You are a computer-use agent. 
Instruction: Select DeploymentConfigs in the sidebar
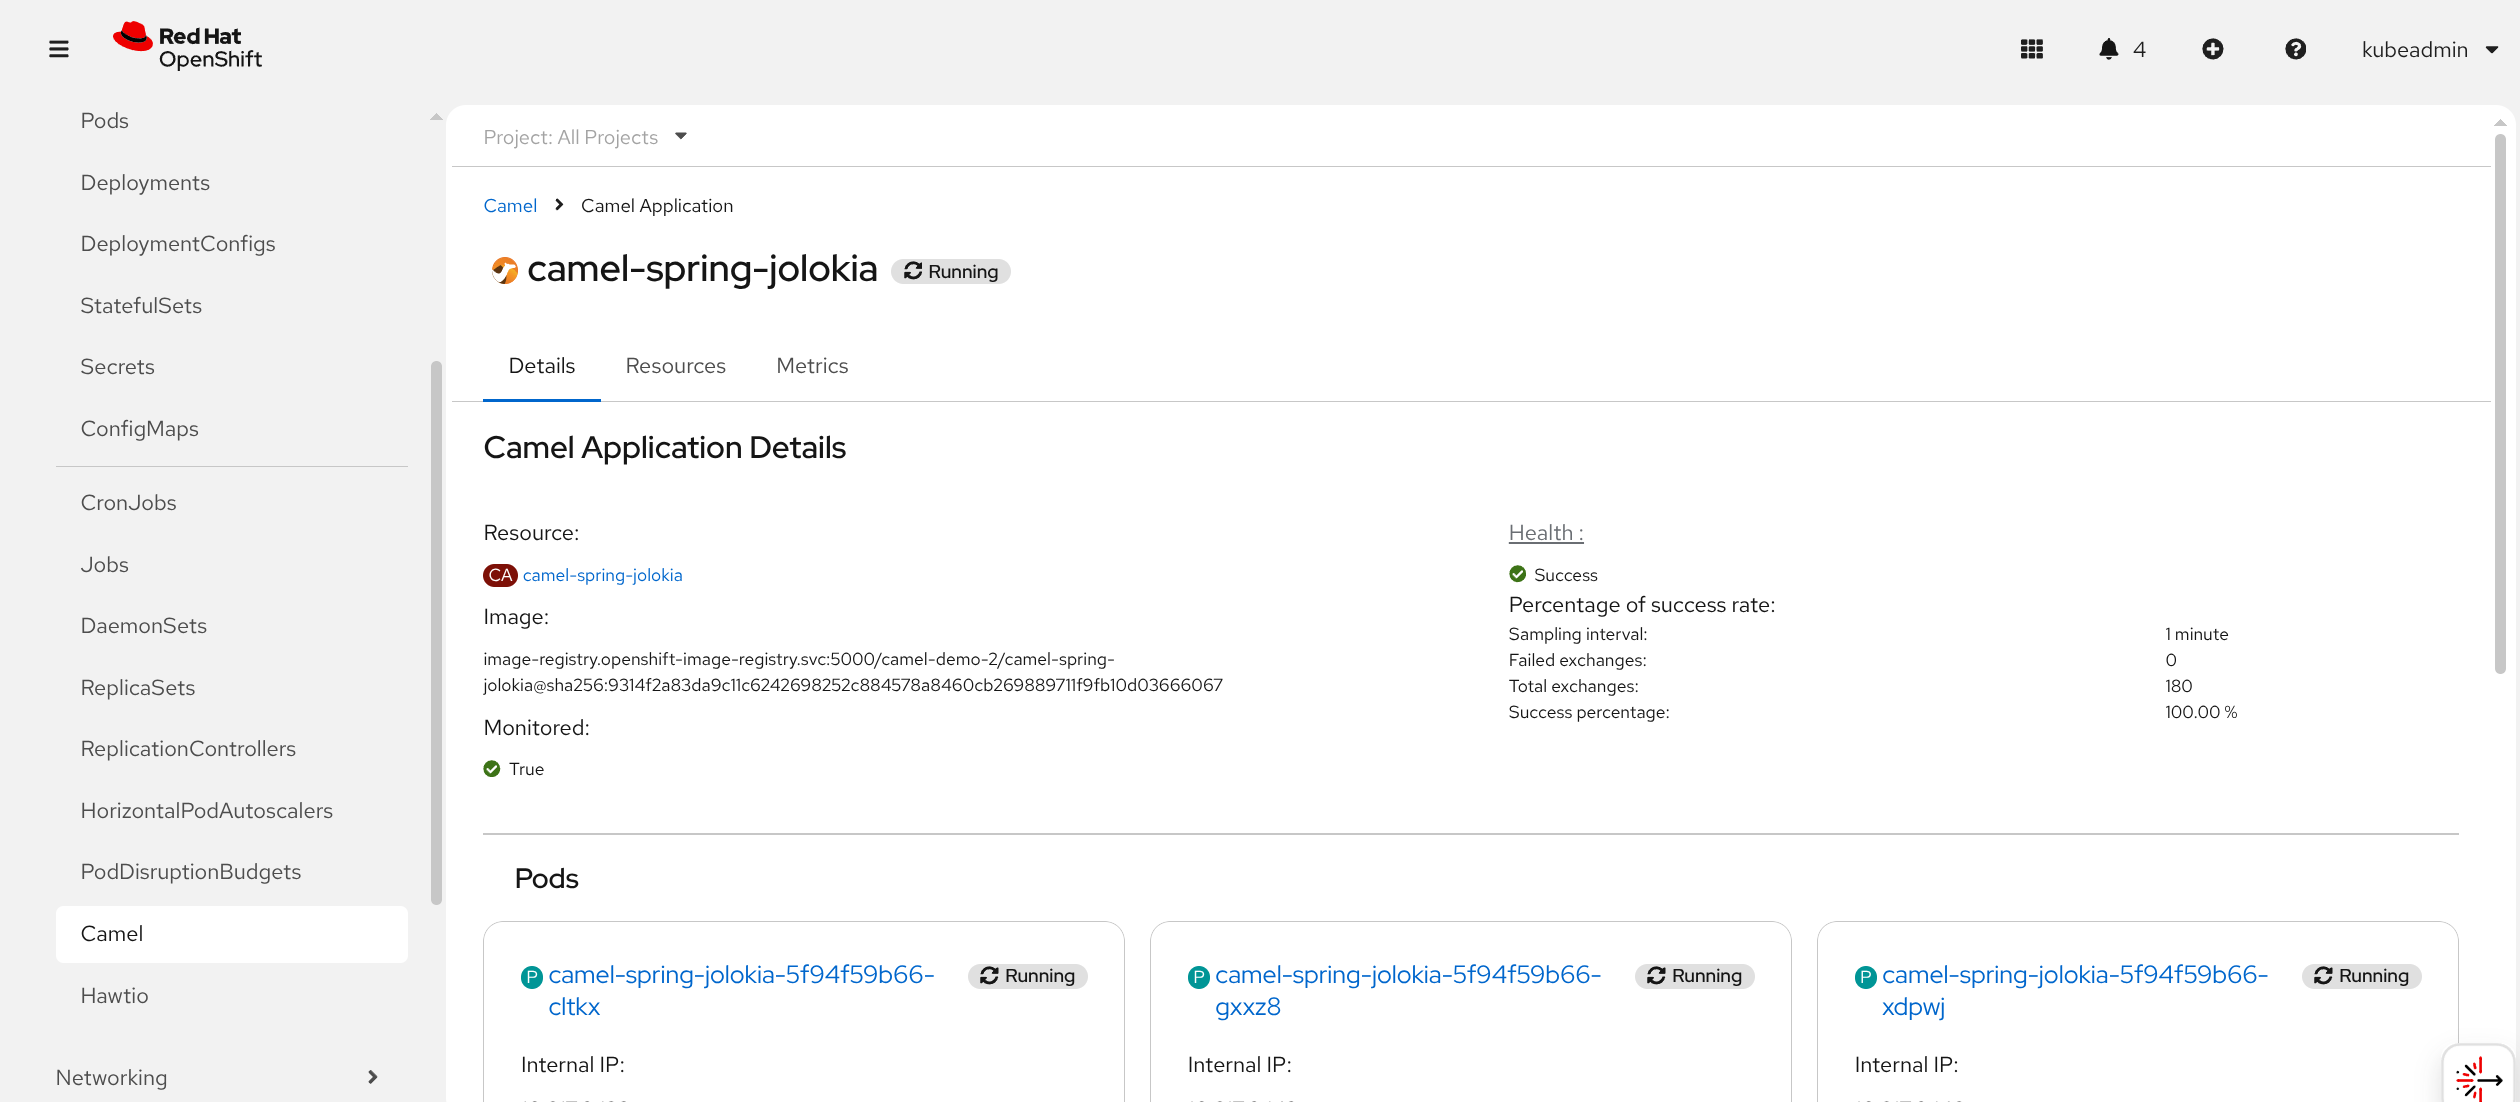(x=178, y=244)
